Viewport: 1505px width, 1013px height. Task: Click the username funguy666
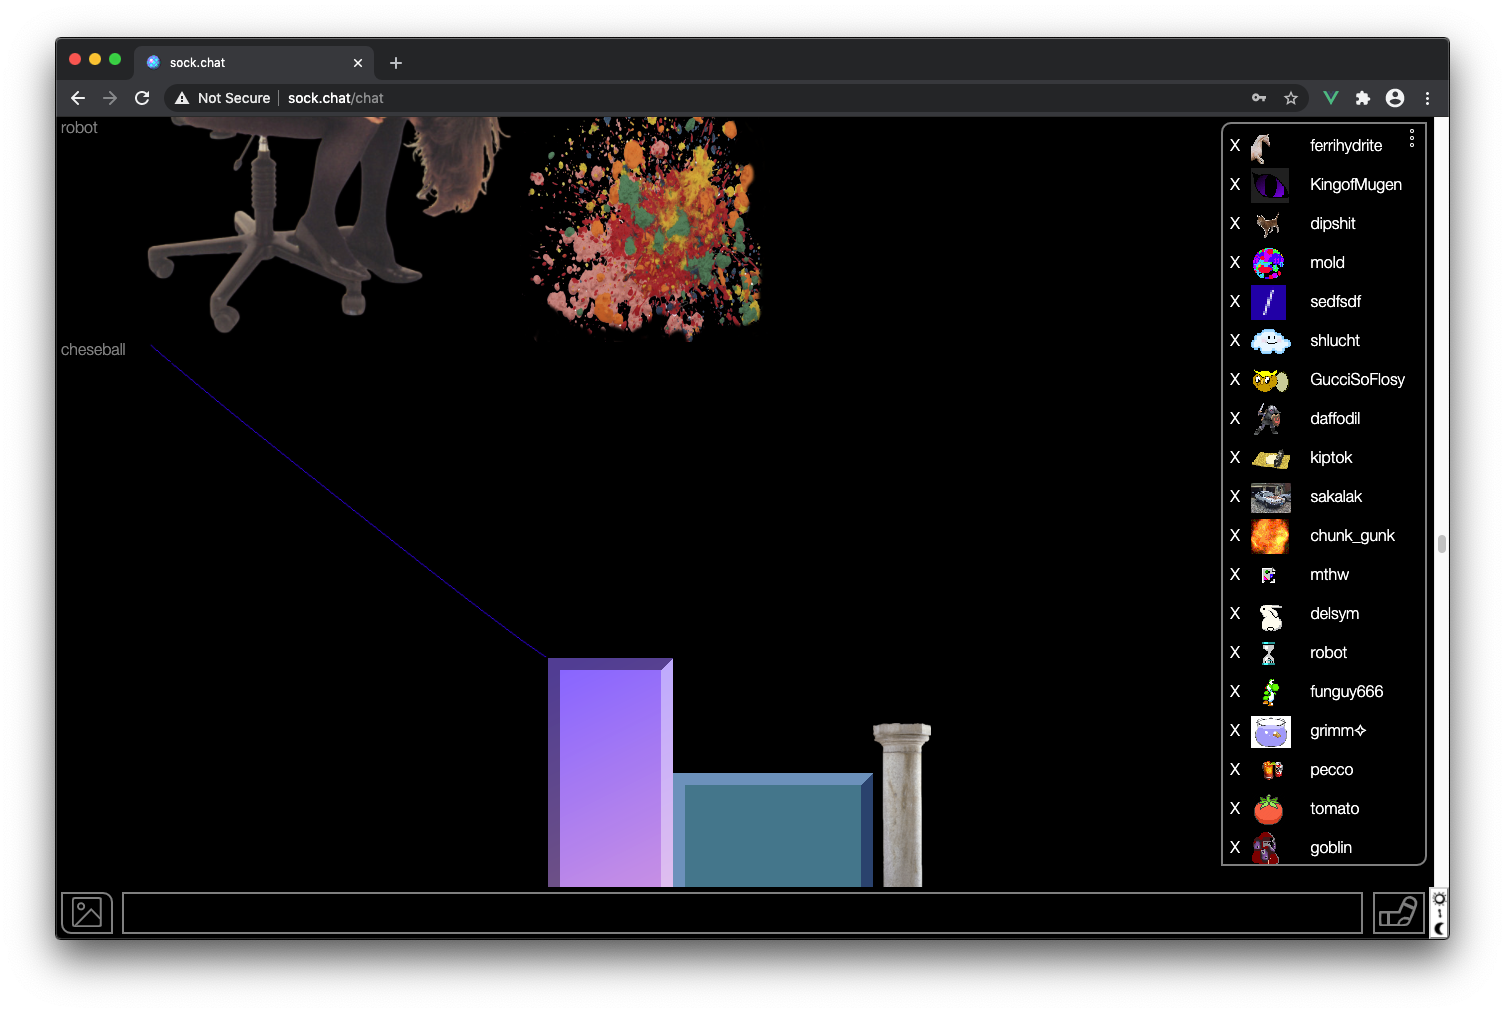pos(1346,692)
